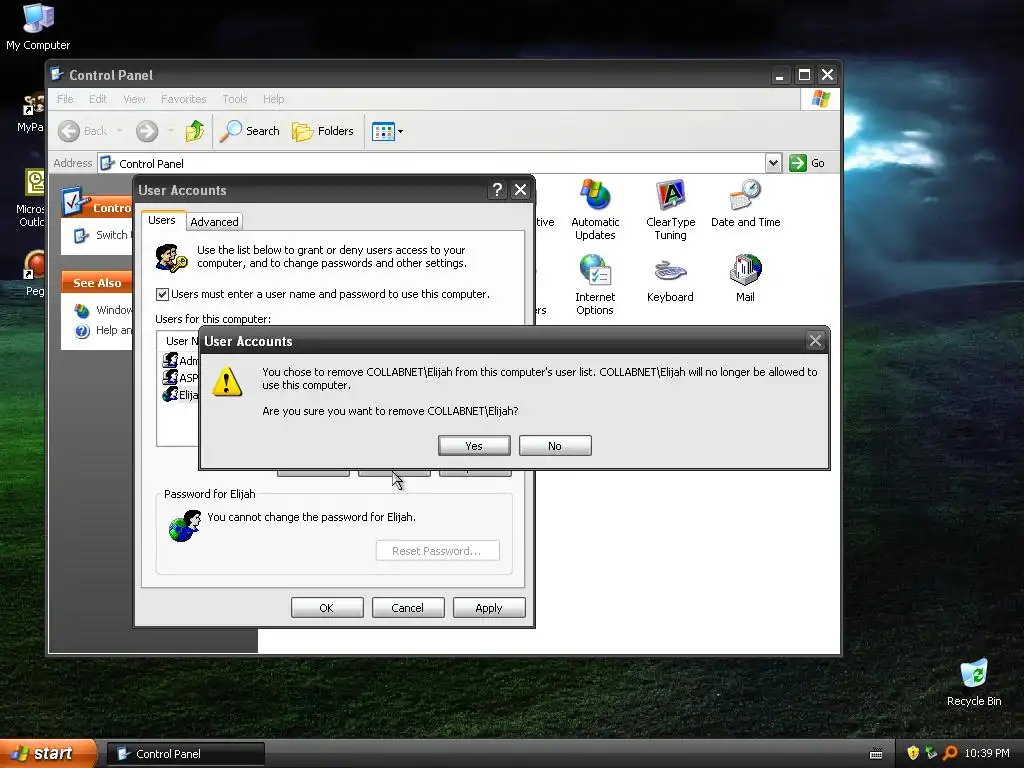Image resolution: width=1024 pixels, height=768 pixels.
Task: Select the ASP user row
Action: point(180,377)
